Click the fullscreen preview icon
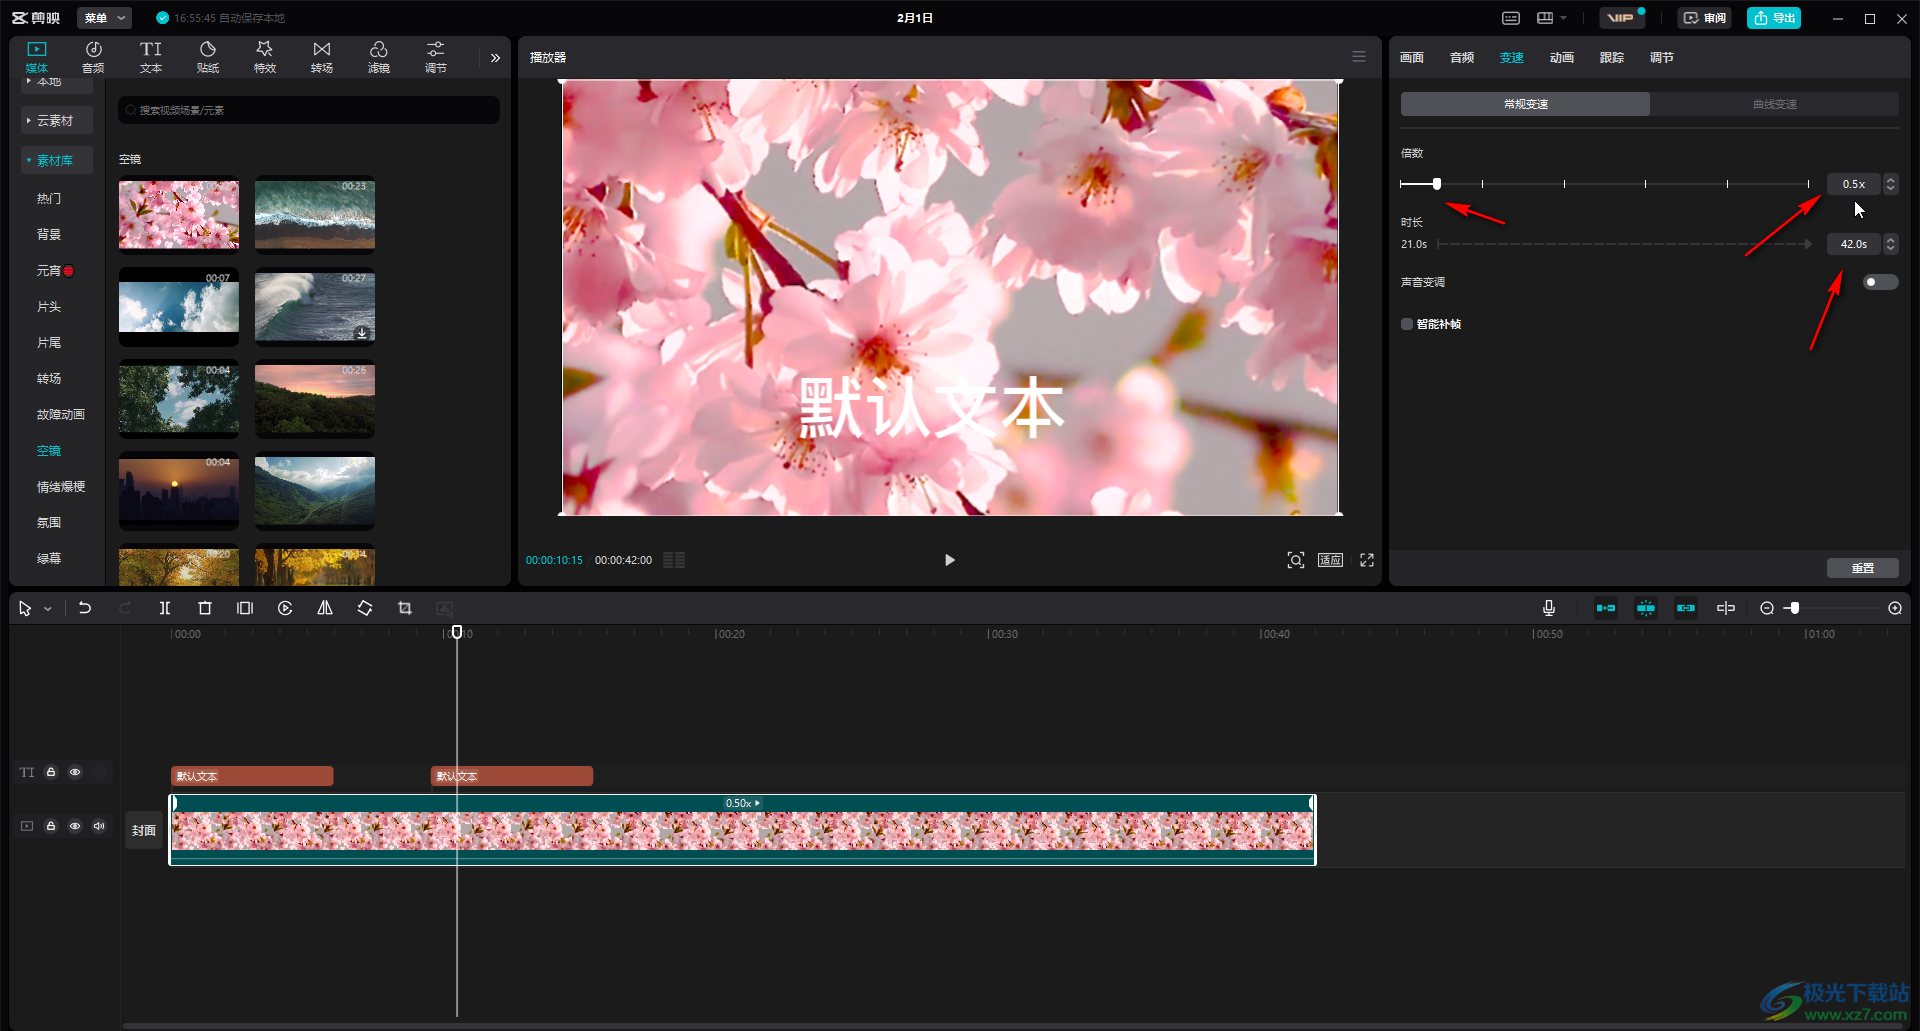Viewport: 1920px width, 1031px height. (1367, 560)
